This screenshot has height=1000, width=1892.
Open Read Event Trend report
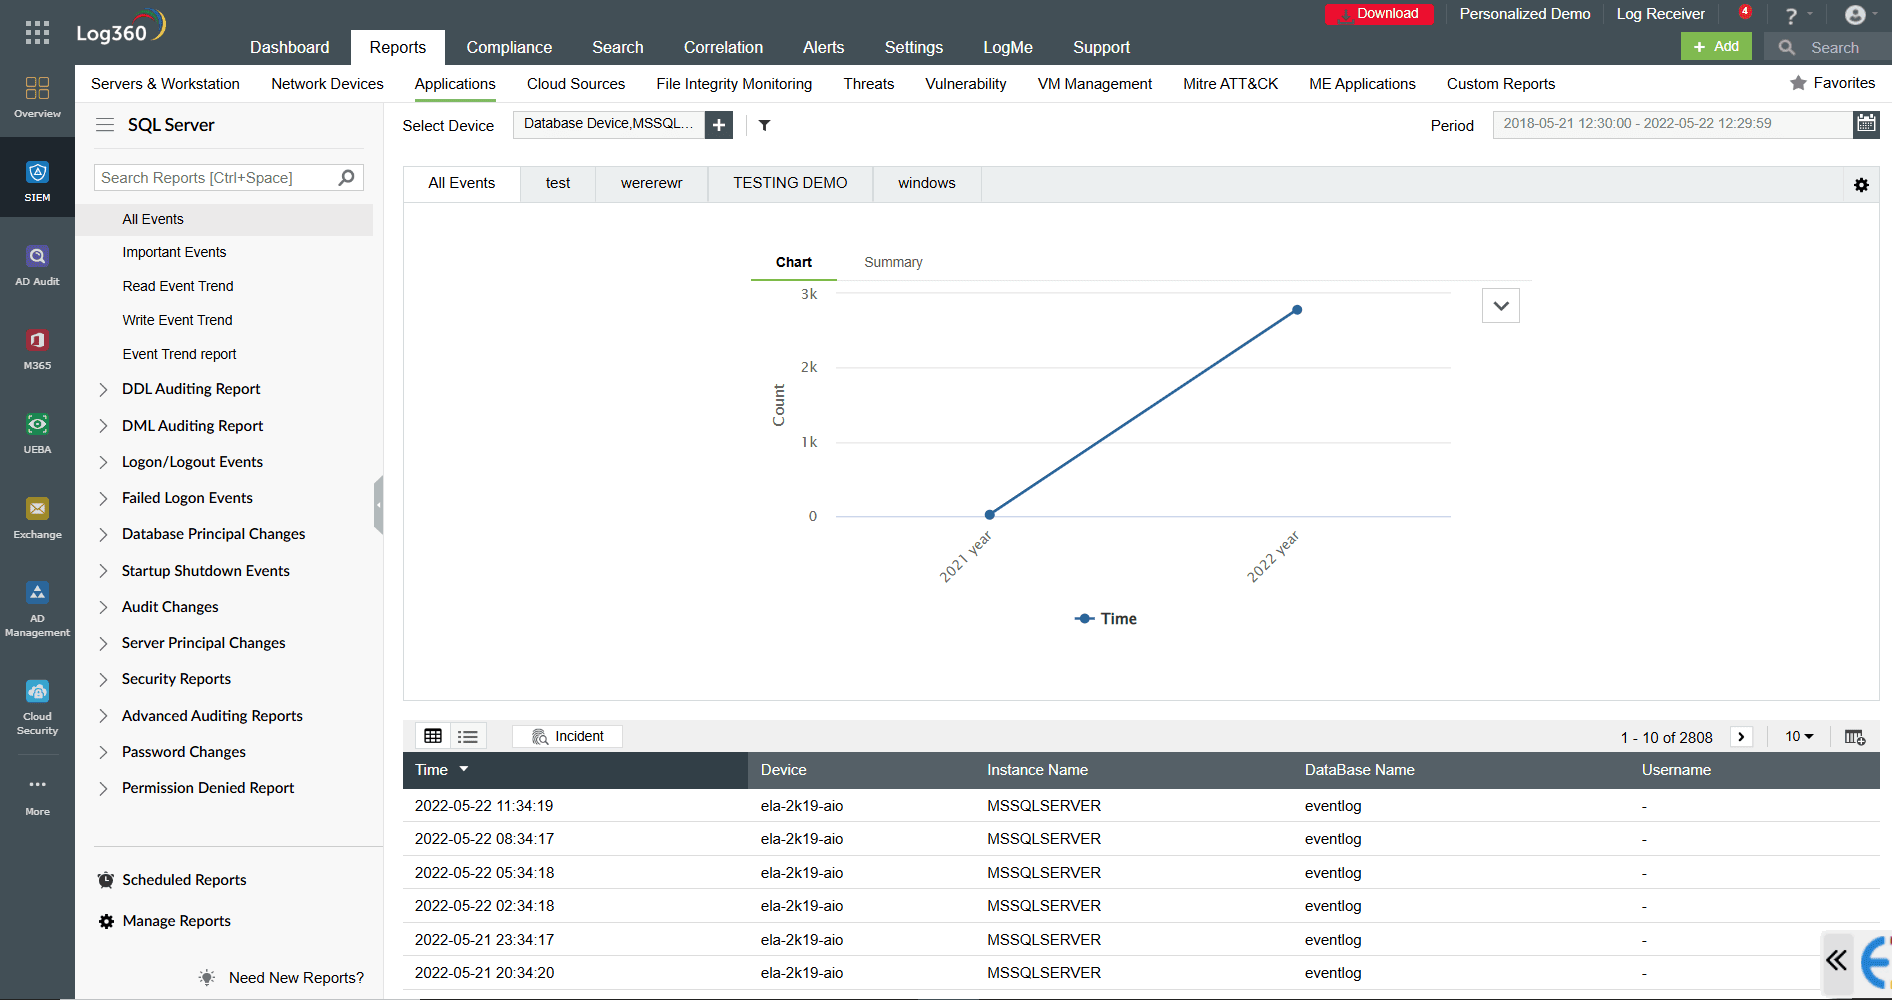178,286
